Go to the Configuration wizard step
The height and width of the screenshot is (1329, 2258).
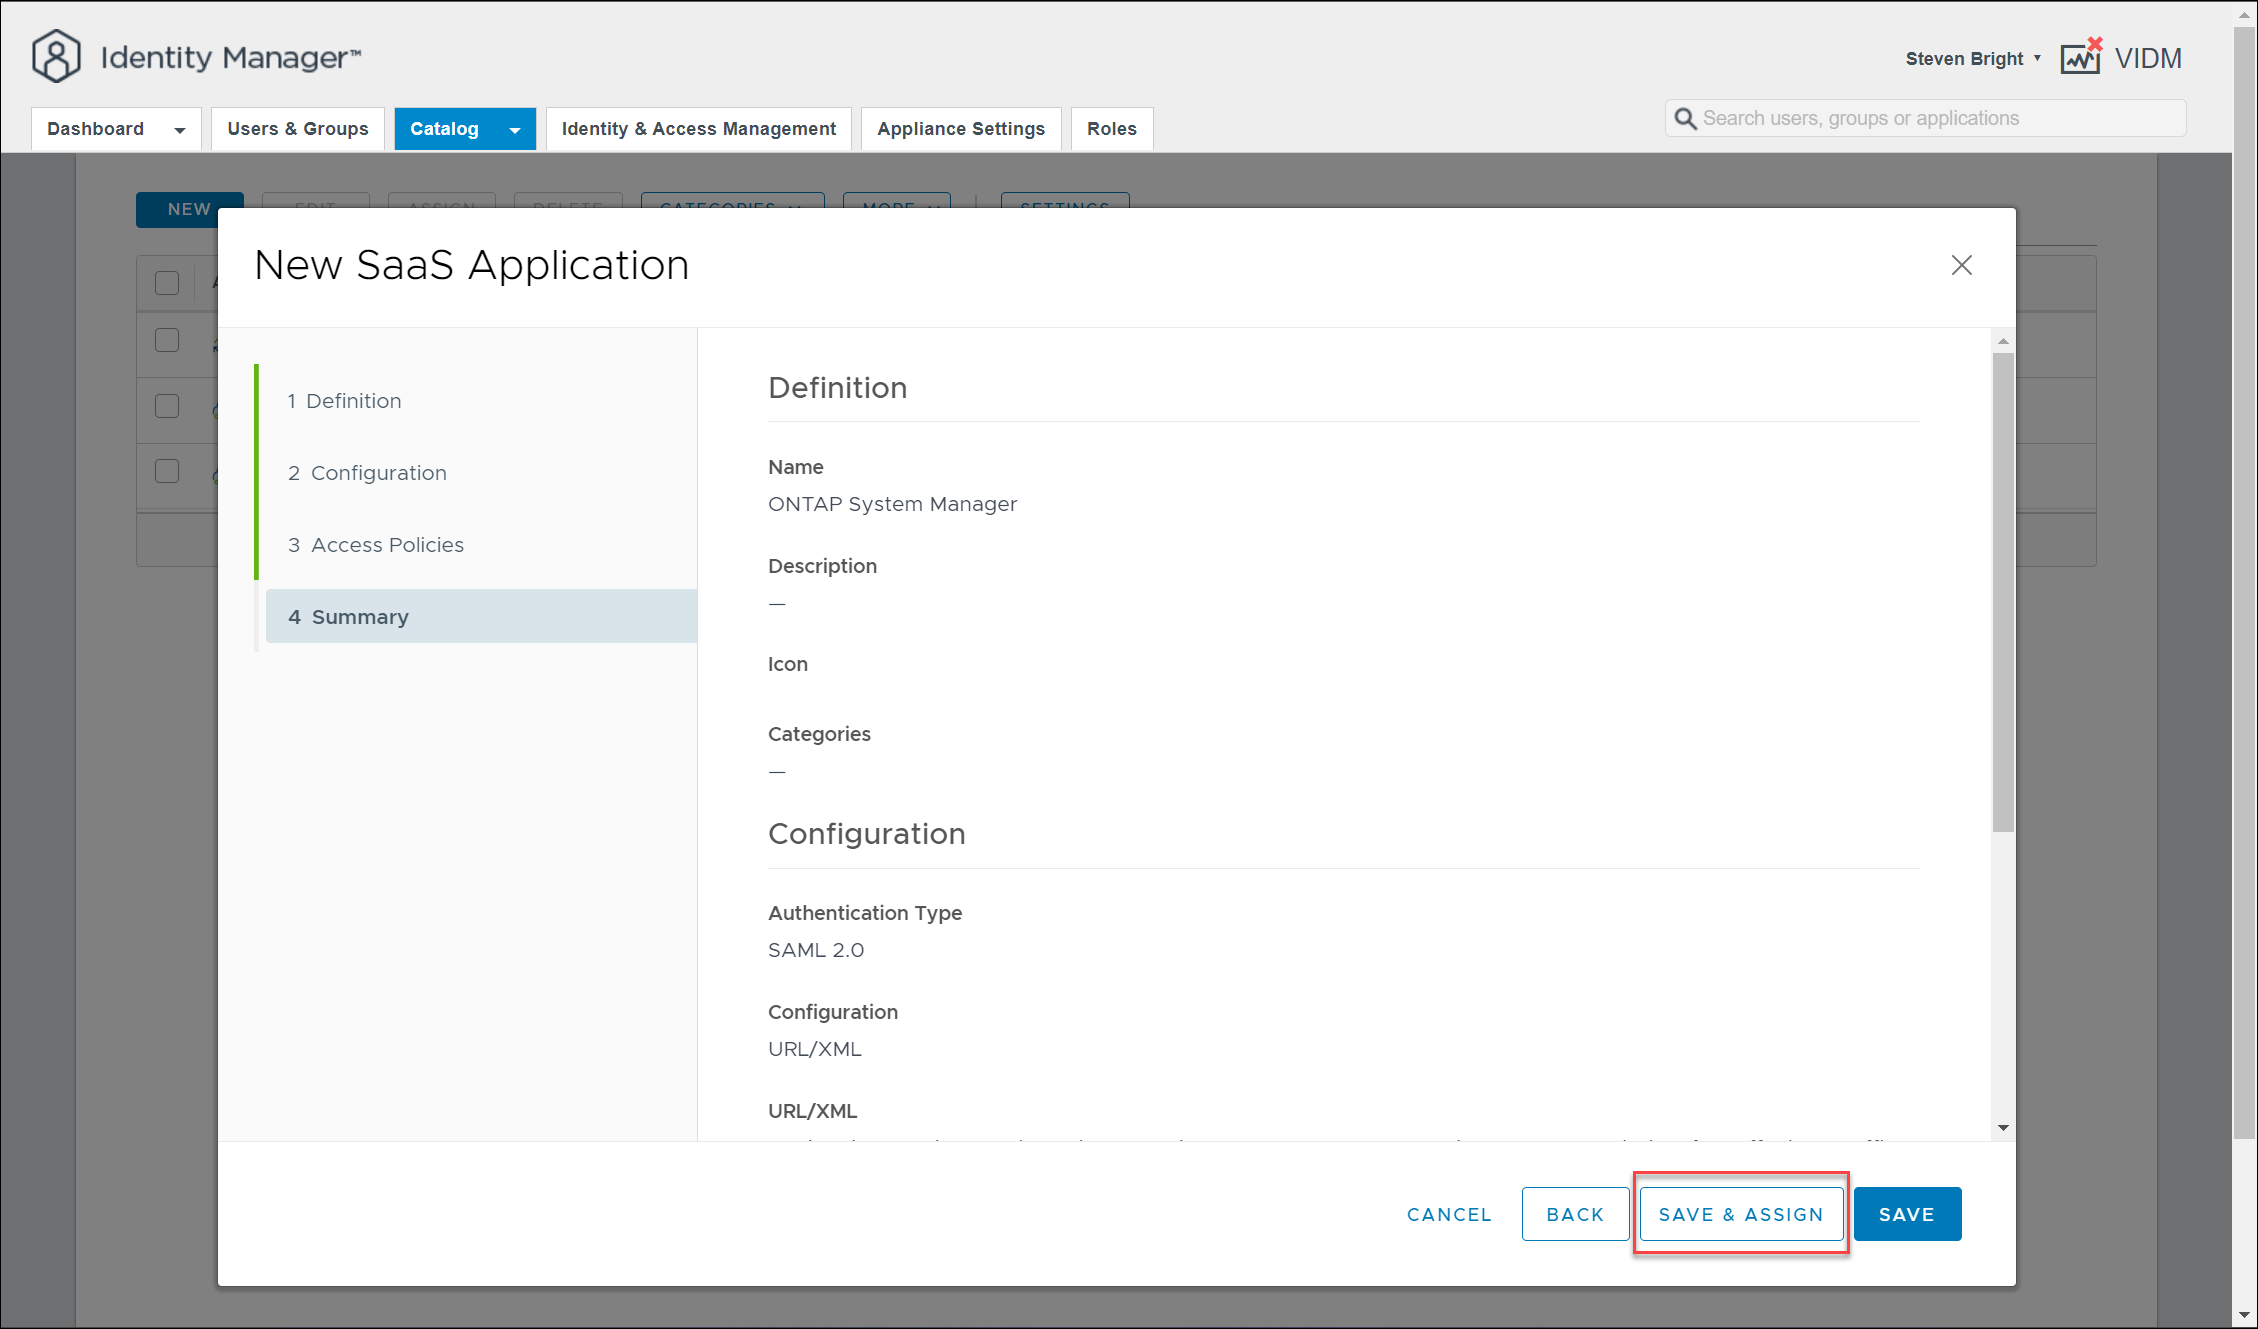[x=378, y=473]
